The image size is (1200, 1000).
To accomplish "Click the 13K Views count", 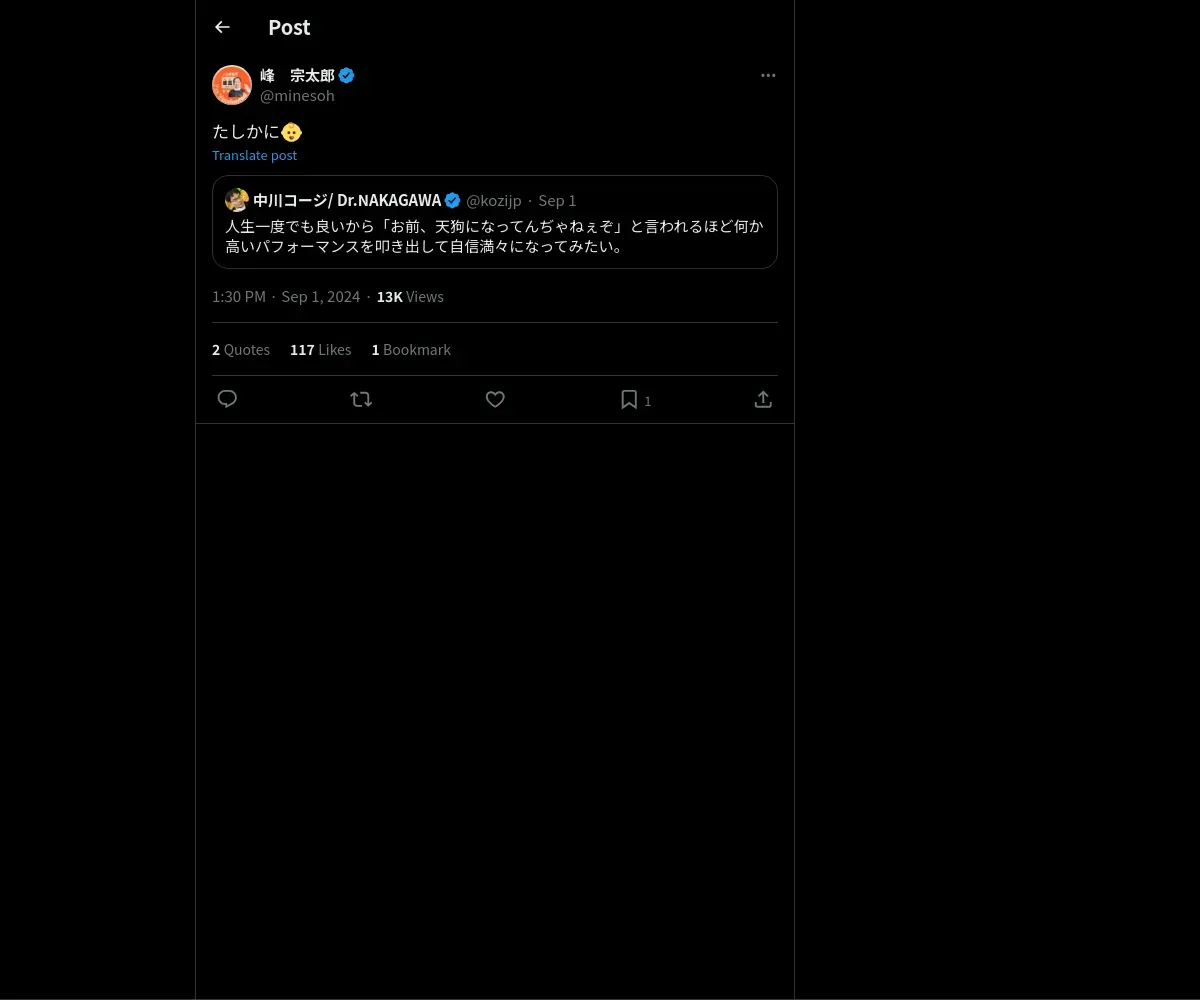I will click(410, 296).
